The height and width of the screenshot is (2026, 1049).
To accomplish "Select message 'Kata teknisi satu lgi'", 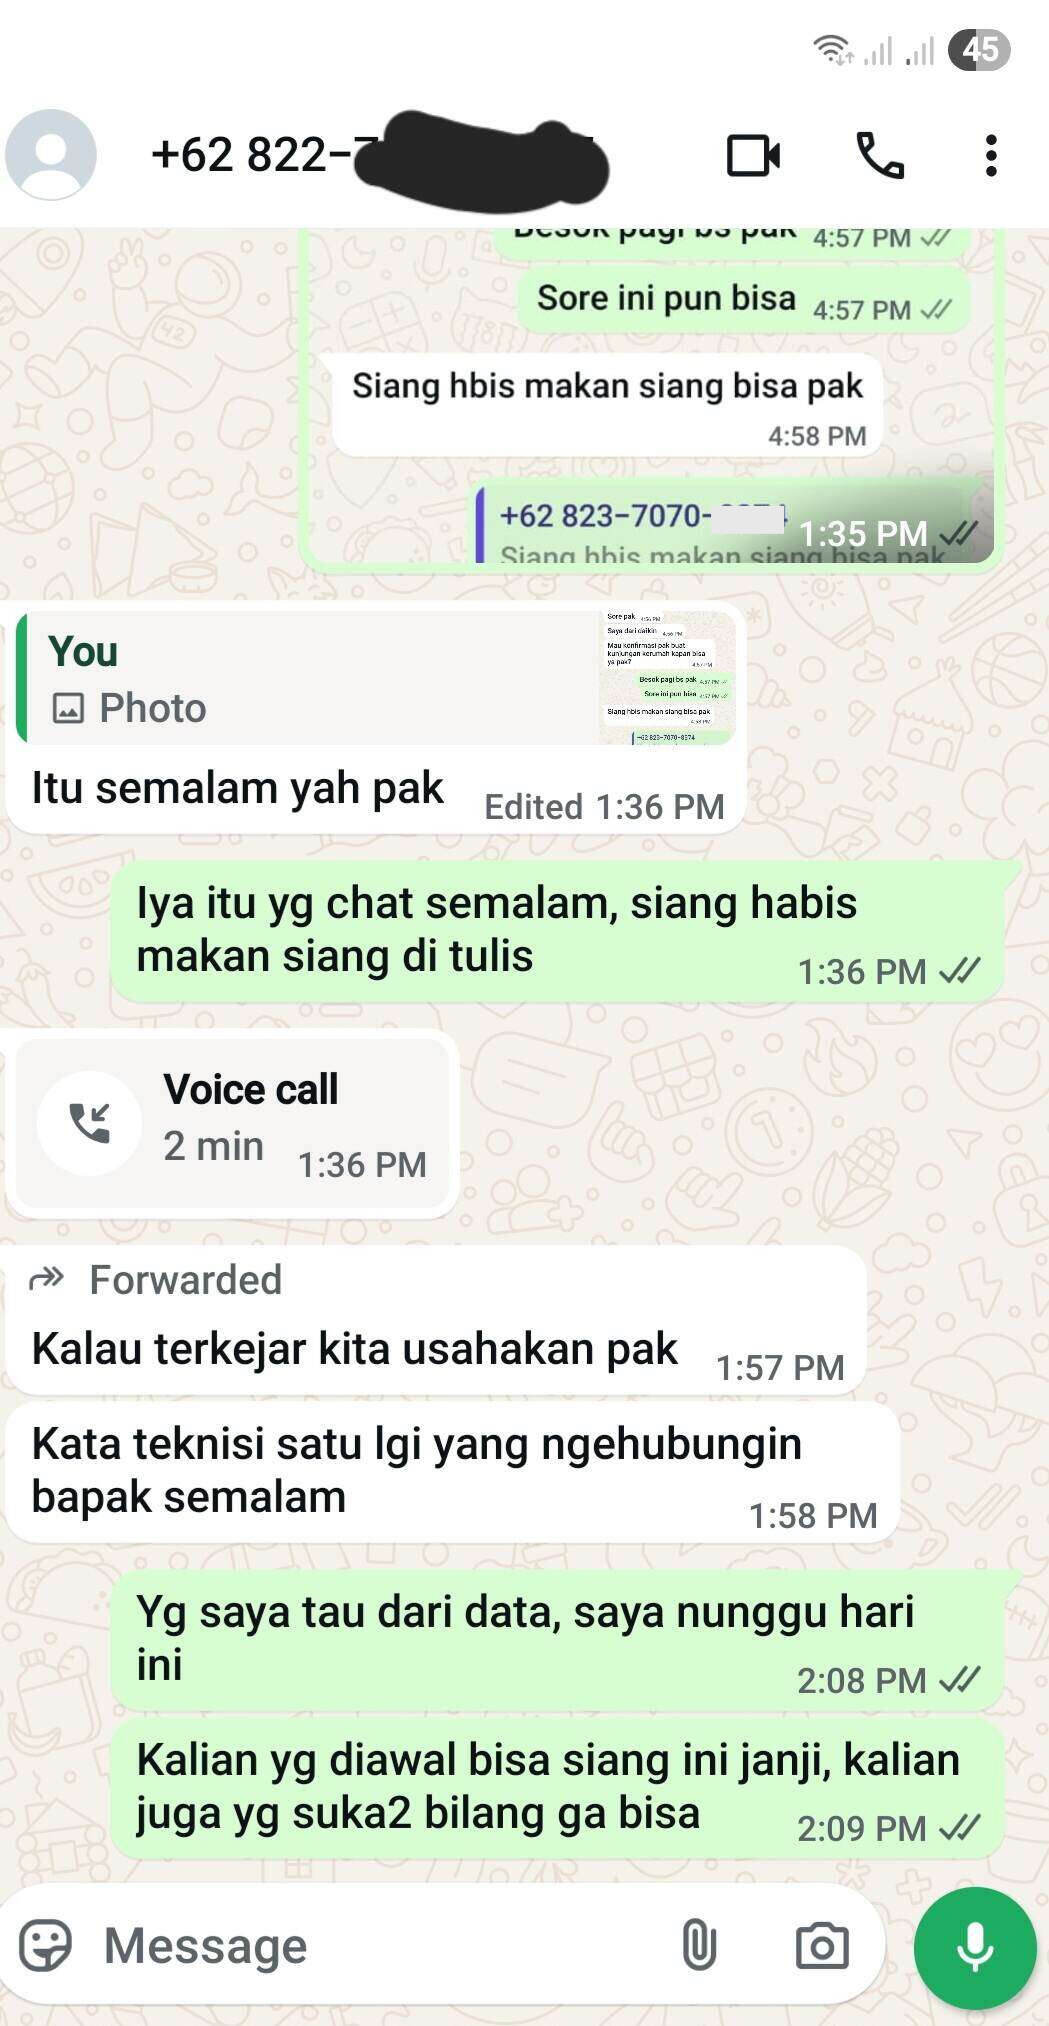I will click(x=452, y=1471).
